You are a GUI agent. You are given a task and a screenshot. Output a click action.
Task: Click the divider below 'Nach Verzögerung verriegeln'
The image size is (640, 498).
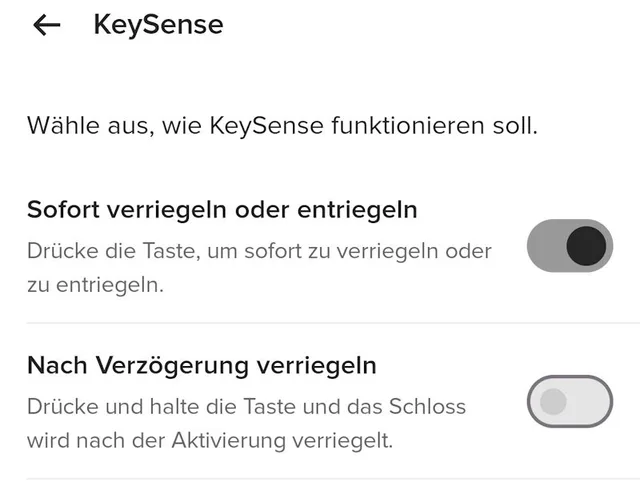[x=320, y=479]
